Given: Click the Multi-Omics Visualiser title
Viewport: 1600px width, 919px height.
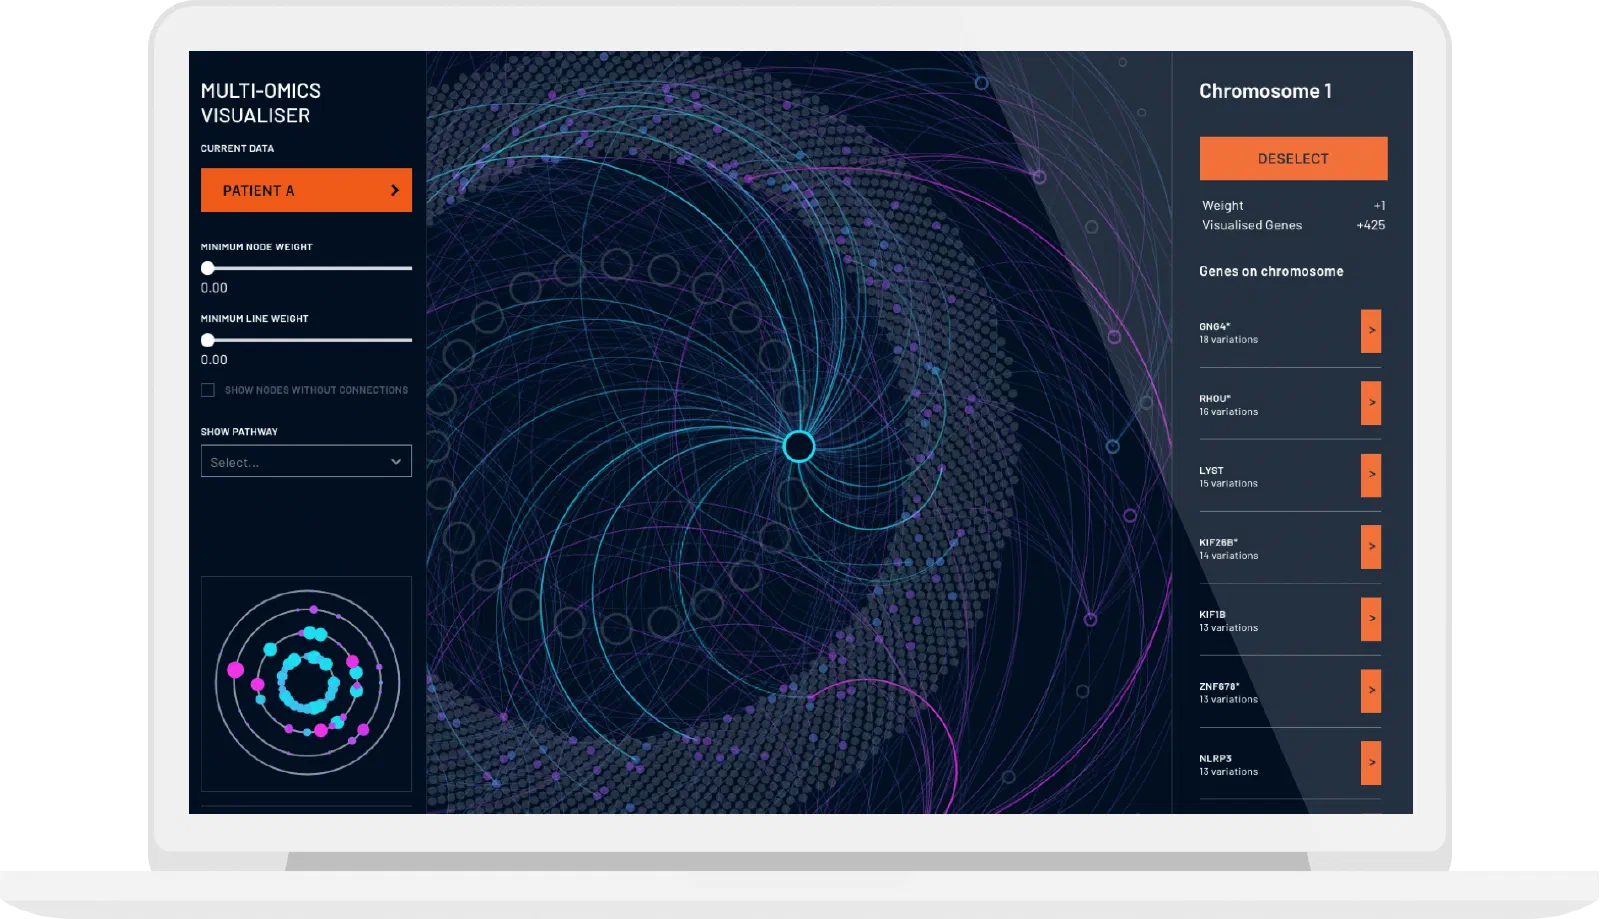Looking at the screenshot, I should (260, 103).
